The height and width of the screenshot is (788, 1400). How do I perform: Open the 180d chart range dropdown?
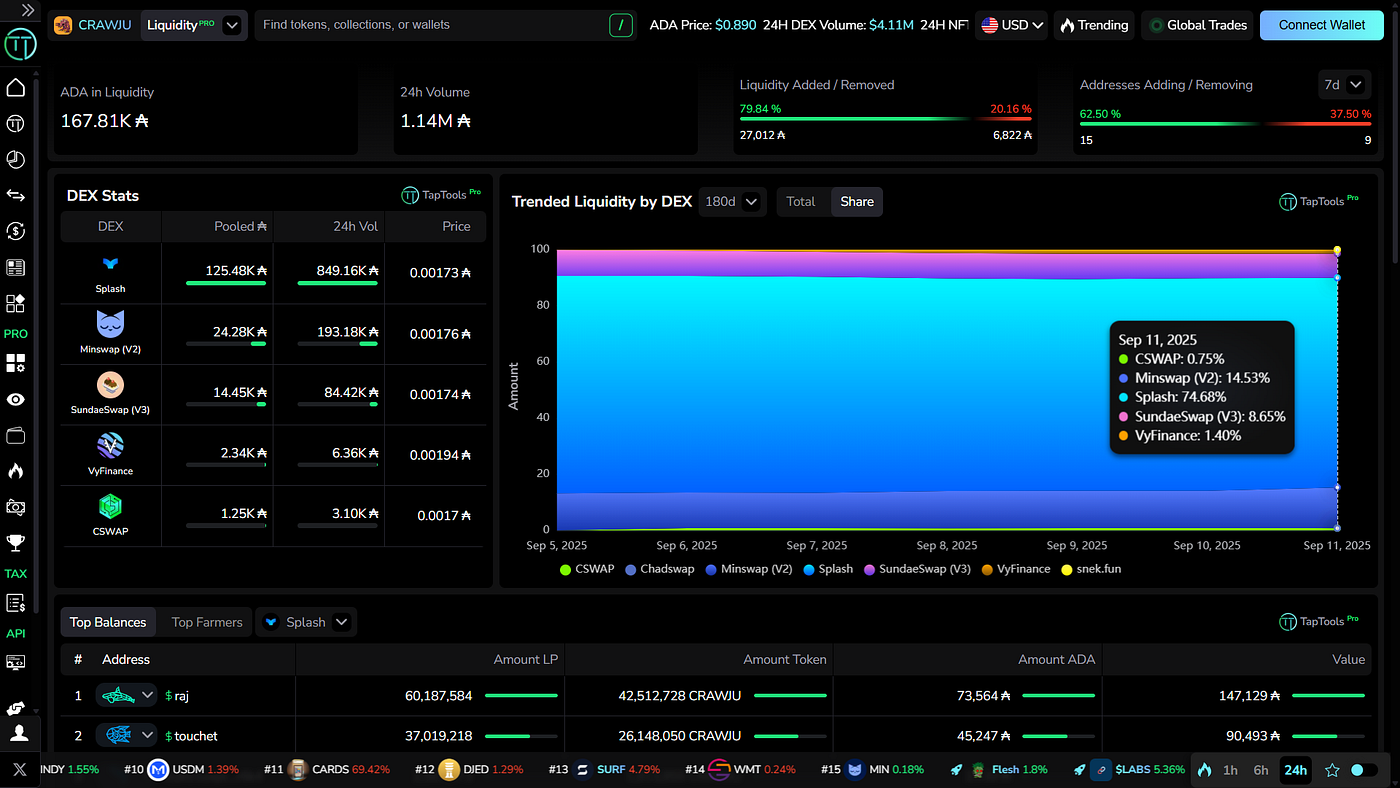(732, 201)
